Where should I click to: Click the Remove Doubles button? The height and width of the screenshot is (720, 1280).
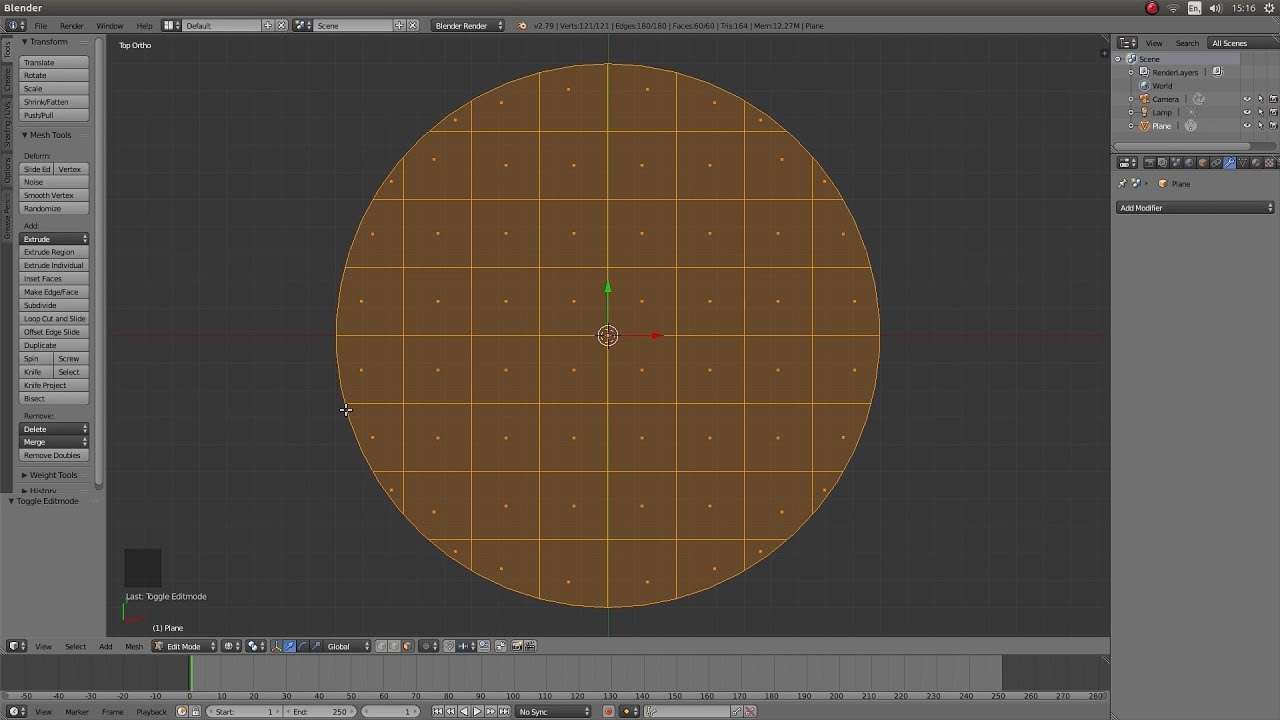(55, 455)
